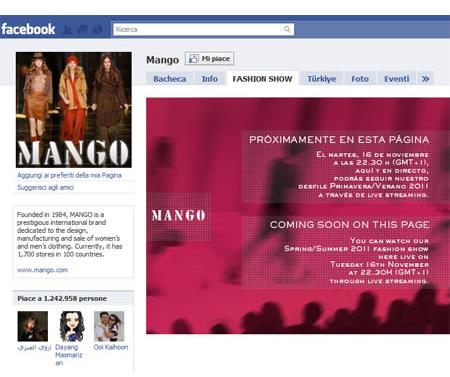Viewport: 450px width, 377px height.
Task: Open Dayang Masmarizan avatar thumbnail
Action: 72,326
